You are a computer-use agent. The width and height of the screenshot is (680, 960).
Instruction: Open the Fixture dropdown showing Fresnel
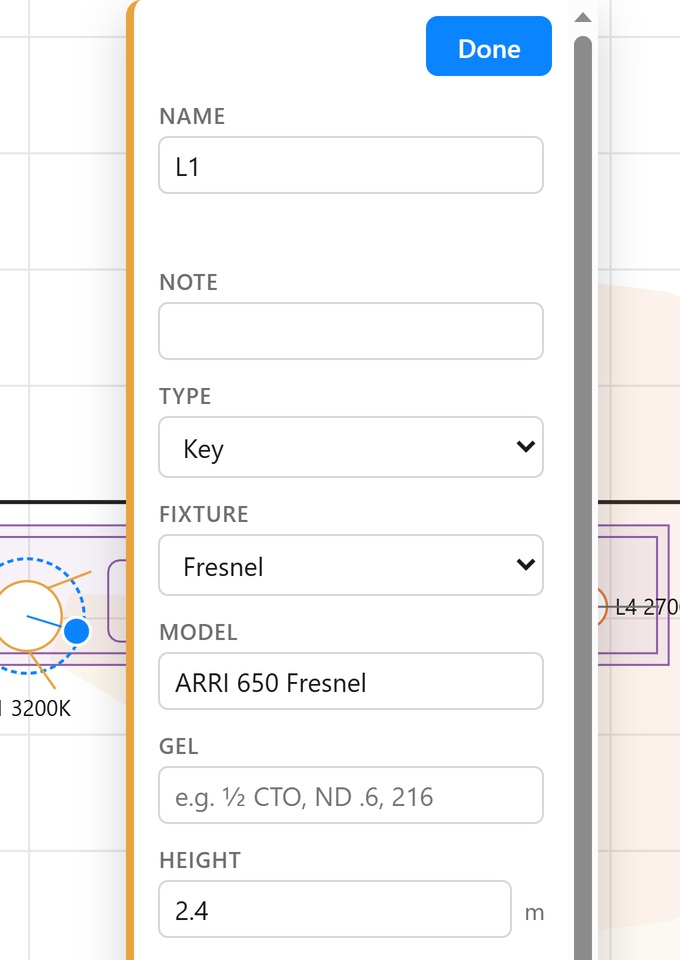pyautogui.click(x=351, y=565)
